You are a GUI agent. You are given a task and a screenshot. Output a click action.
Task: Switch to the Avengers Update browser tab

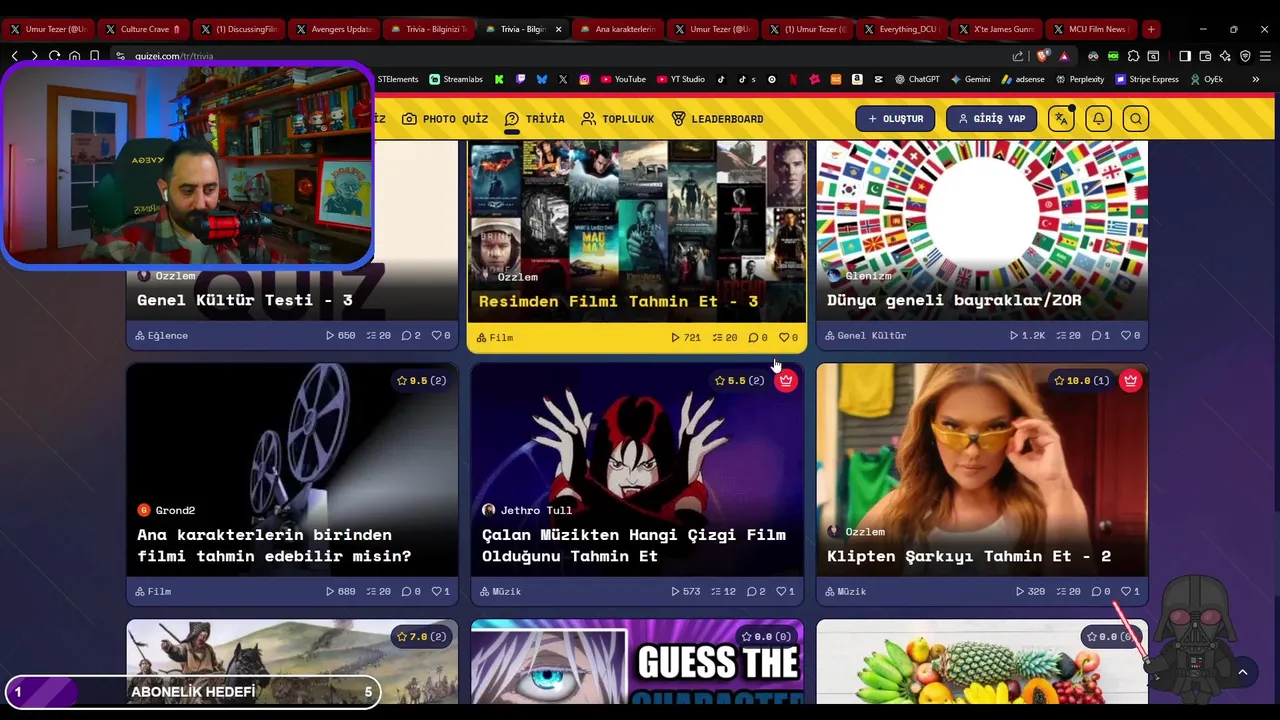(334, 29)
